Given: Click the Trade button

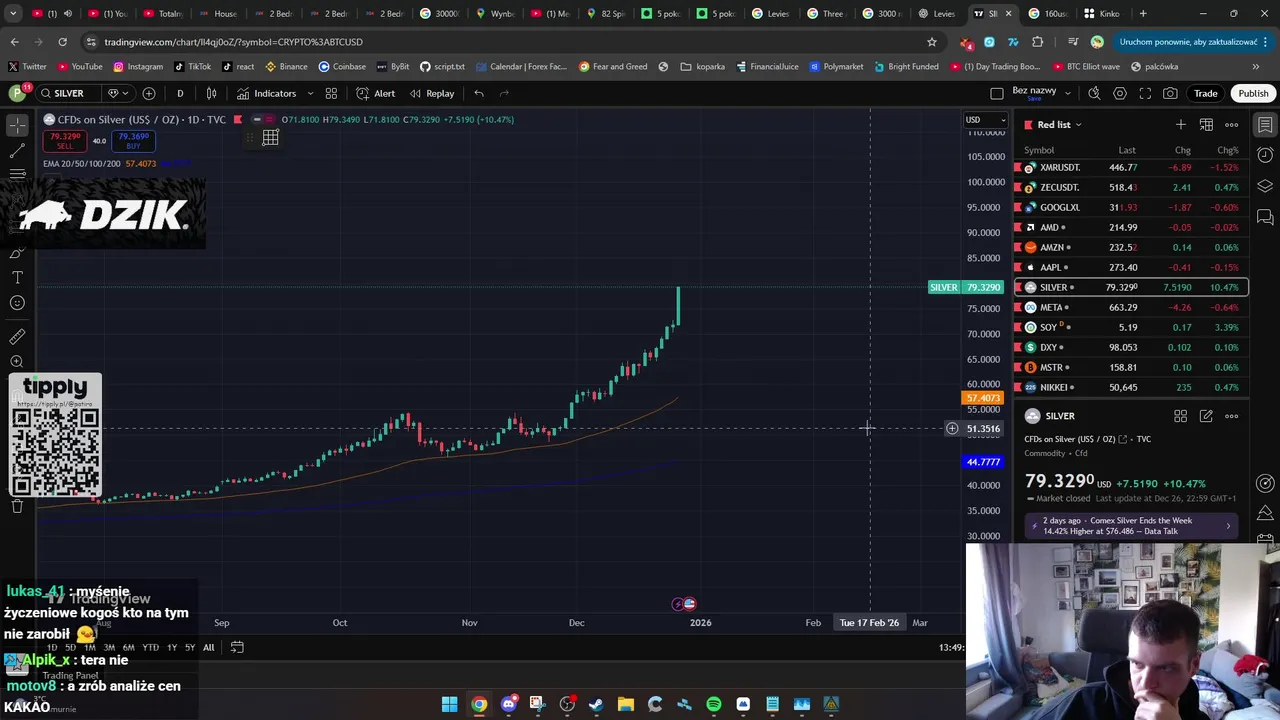Looking at the screenshot, I should (x=1205, y=93).
